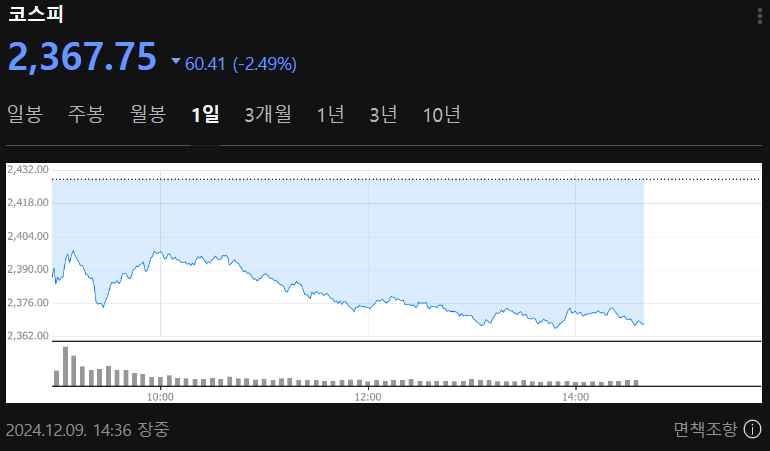The width and height of the screenshot is (770, 451).
Task: Click the 2,432.00 price axis label
Action: click(x=28, y=170)
